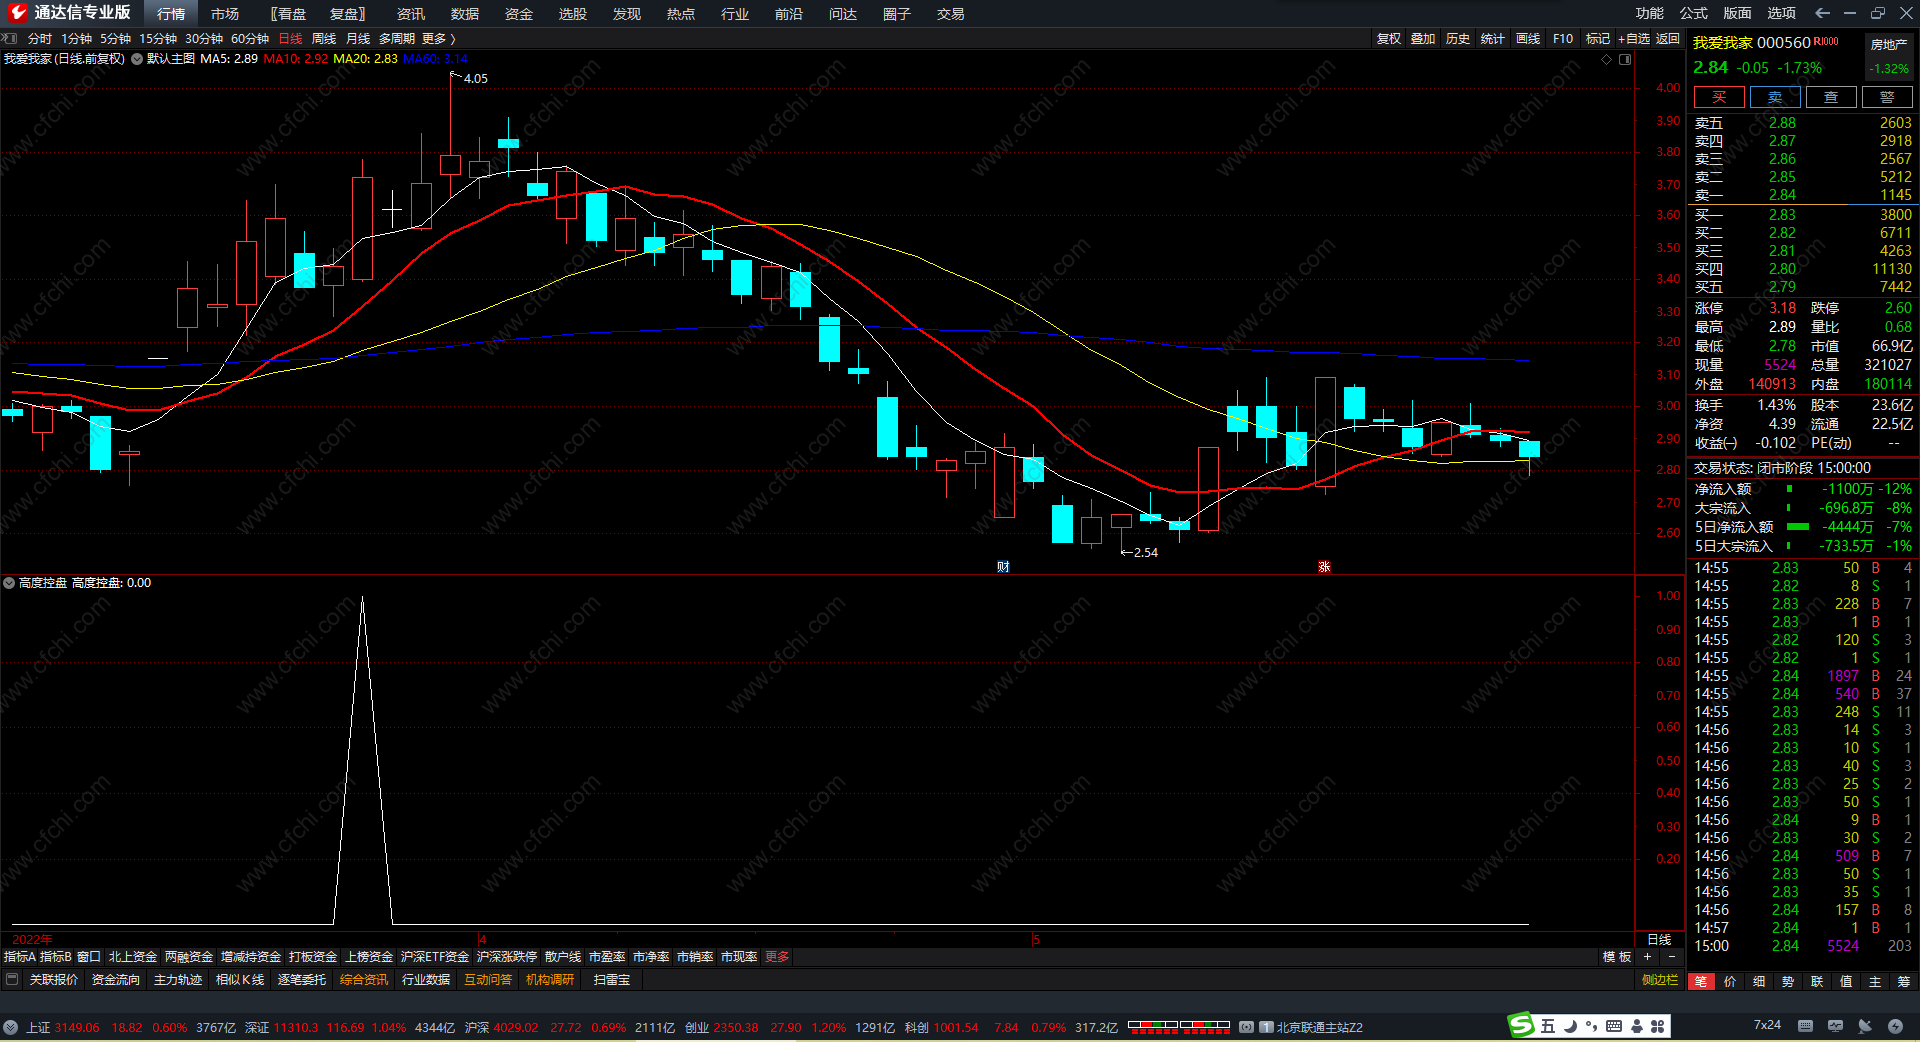Open the 公式 menu
The width and height of the screenshot is (1920, 1042).
pos(1694,13)
